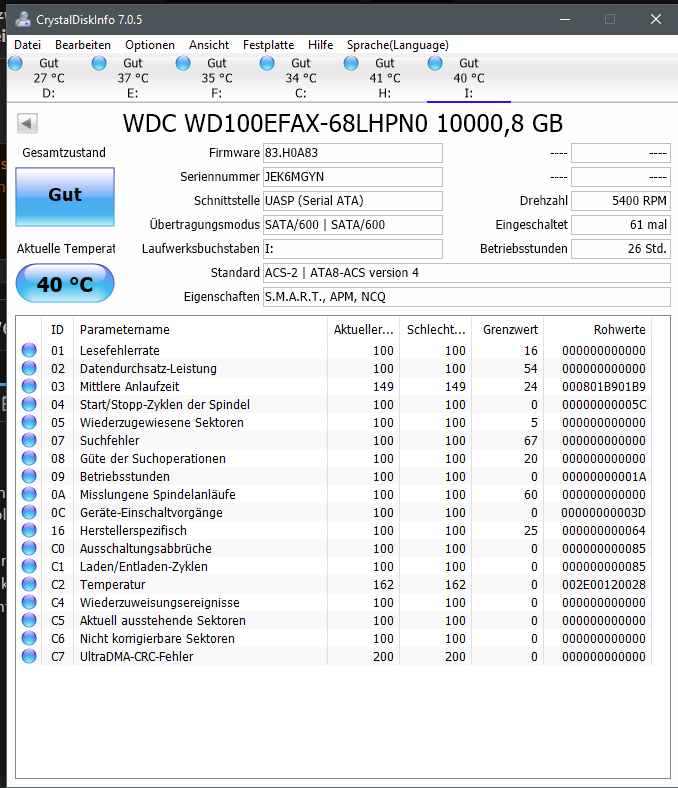Open the Sprache(Language) menu
The width and height of the screenshot is (678, 788).
[398, 45]
